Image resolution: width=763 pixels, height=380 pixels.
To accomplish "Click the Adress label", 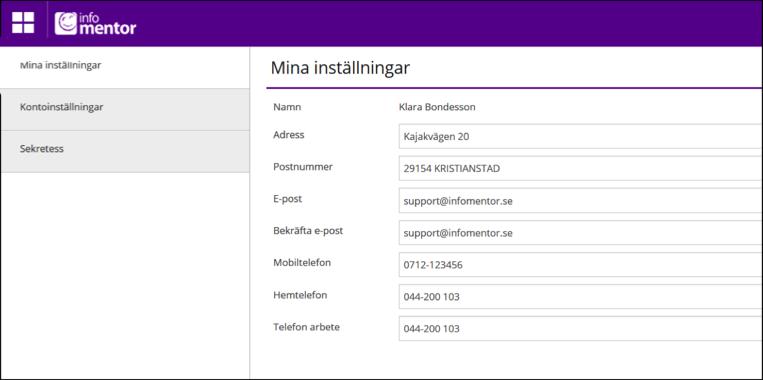I will click(x=289, y=135).
